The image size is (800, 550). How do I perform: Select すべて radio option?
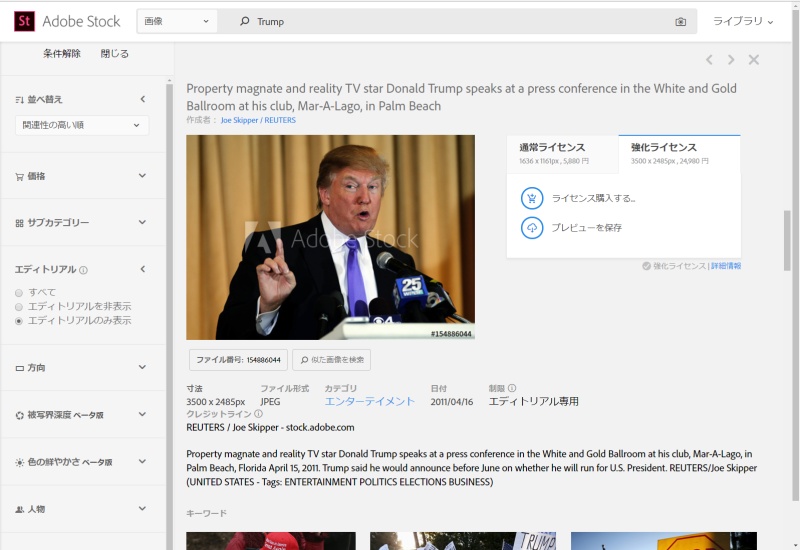click(x=19, y=293)
